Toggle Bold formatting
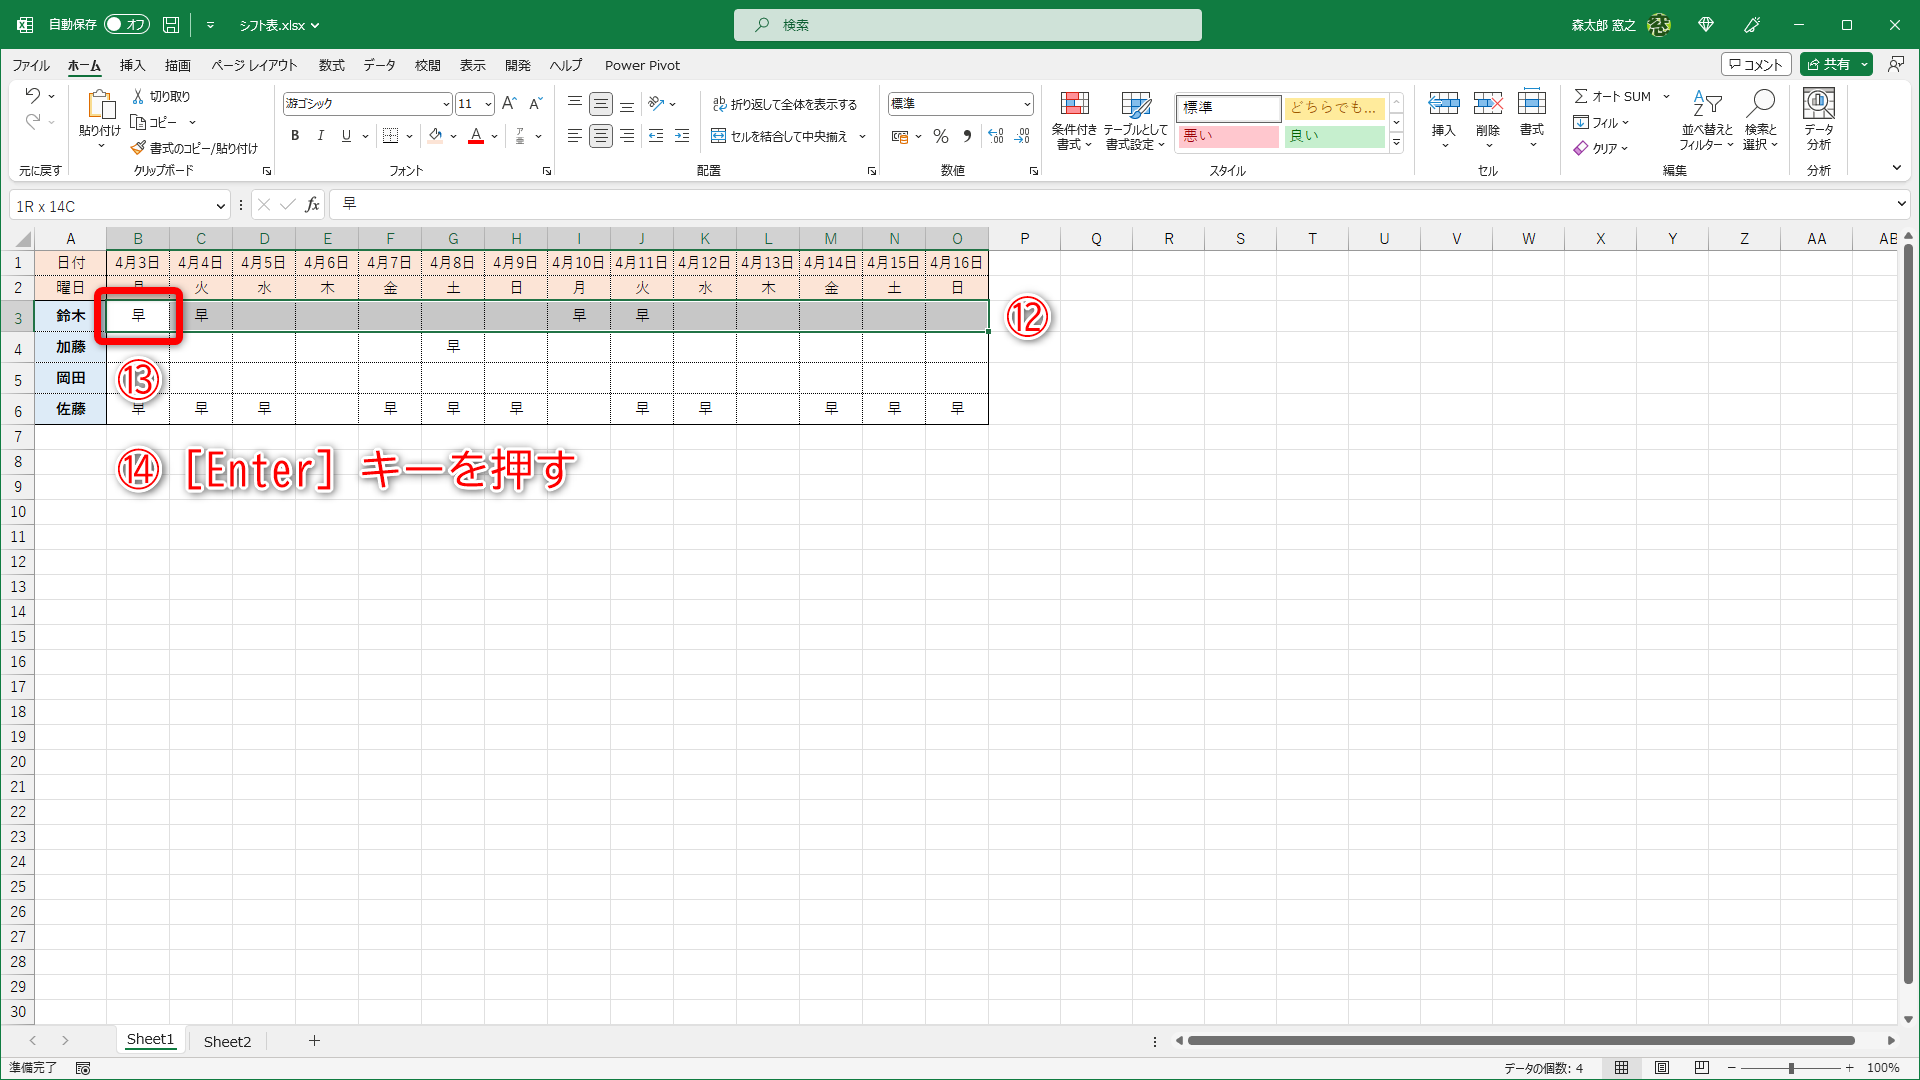This screenshot has width=1920, height=1080. [x=295, y=136]
